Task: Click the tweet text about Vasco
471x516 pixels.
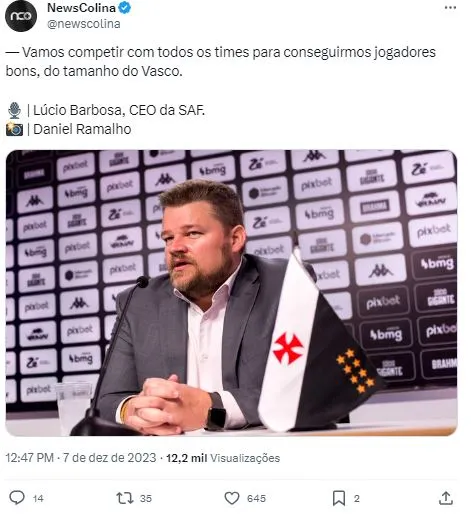Action: [x=221, y=61]
